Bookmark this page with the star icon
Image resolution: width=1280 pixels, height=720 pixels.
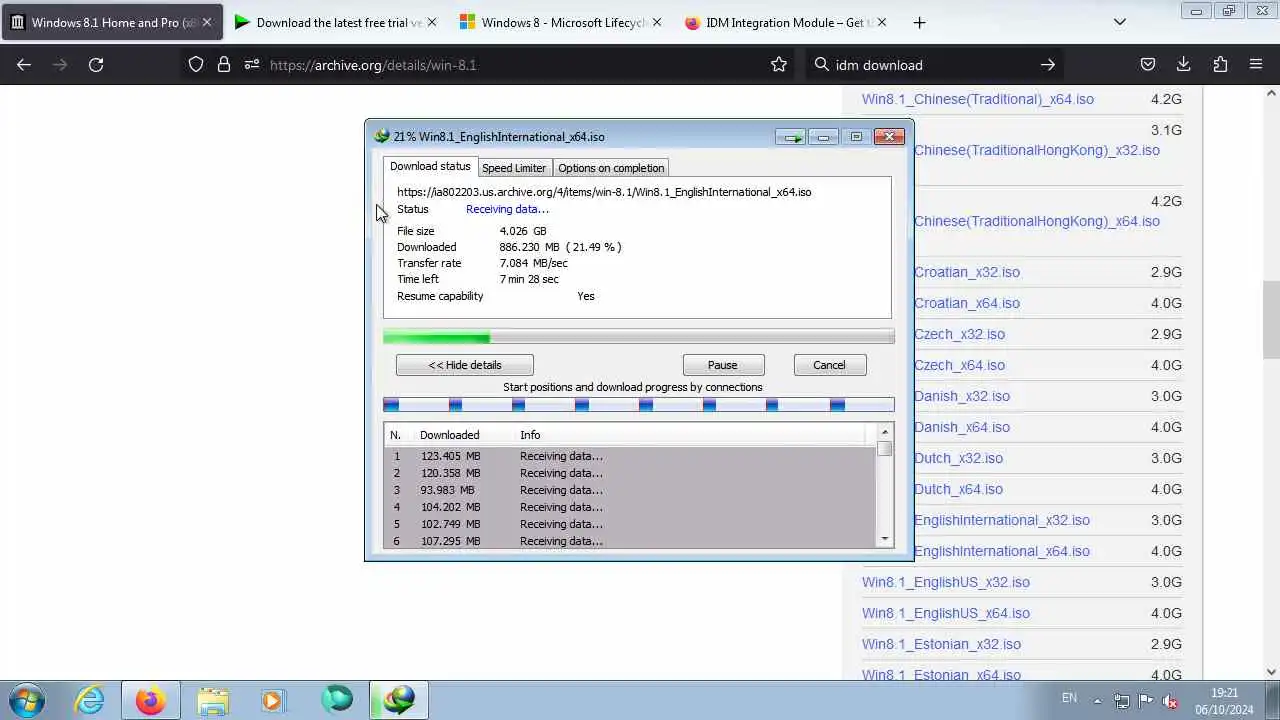tap(779, 65)
